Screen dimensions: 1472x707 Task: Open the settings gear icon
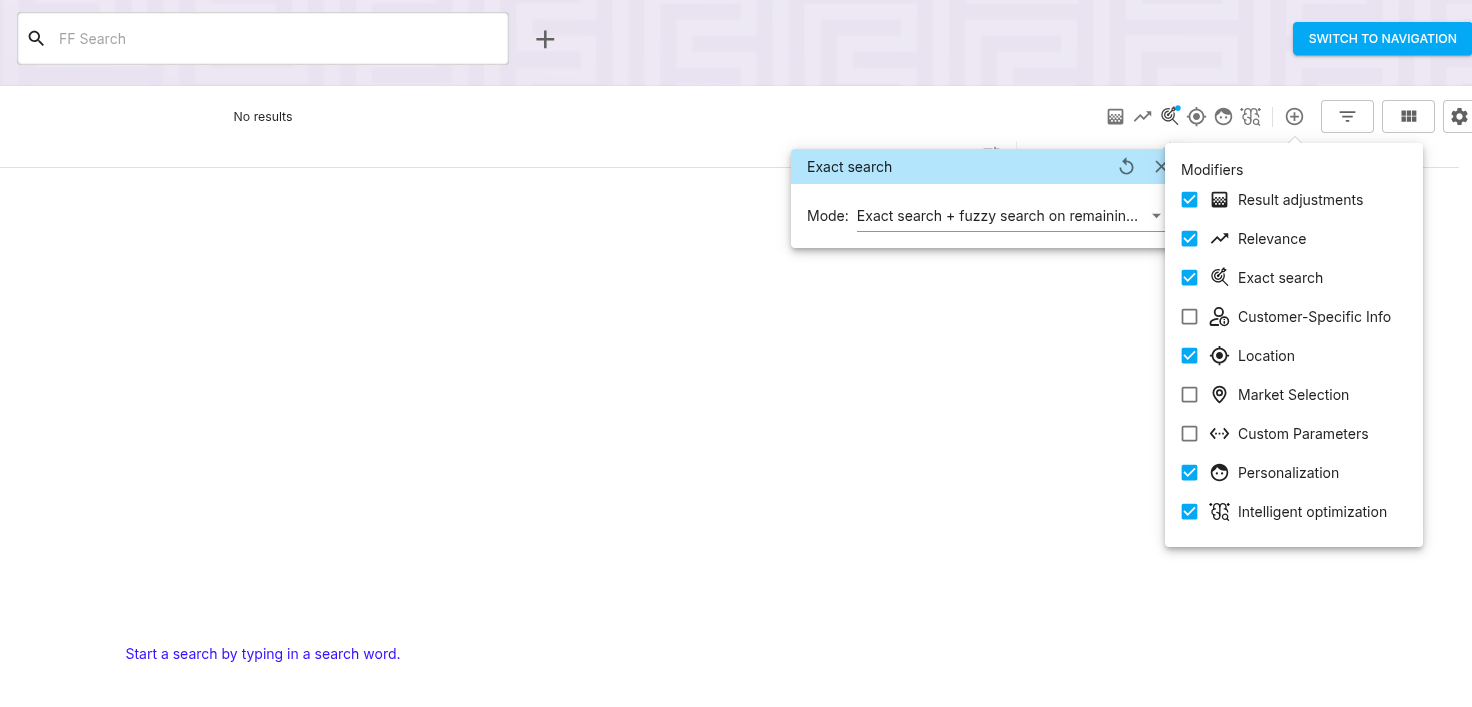[x=1459, y=117]
